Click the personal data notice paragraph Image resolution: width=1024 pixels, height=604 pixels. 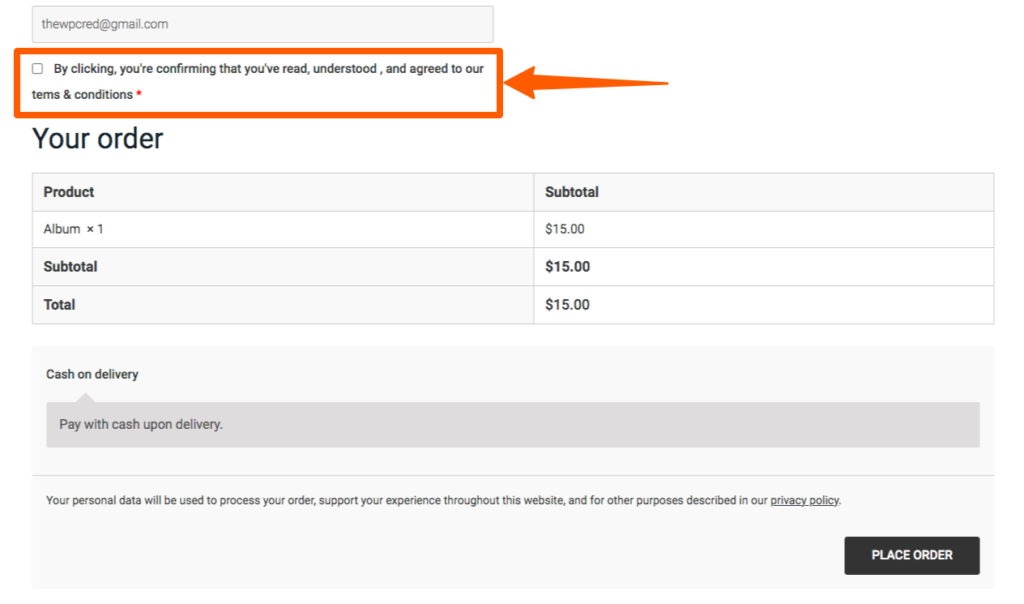443,500
